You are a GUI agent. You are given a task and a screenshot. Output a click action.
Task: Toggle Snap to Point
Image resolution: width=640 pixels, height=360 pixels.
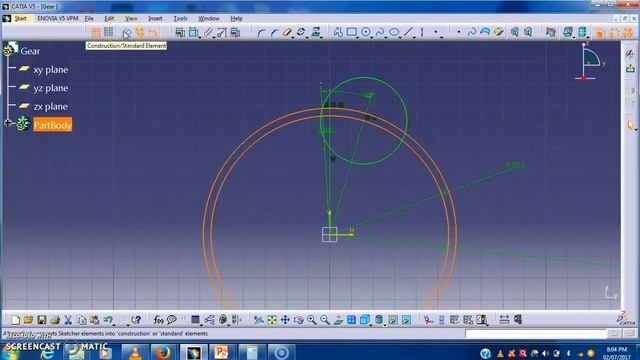pyautogui.click(x=109, y=32)
